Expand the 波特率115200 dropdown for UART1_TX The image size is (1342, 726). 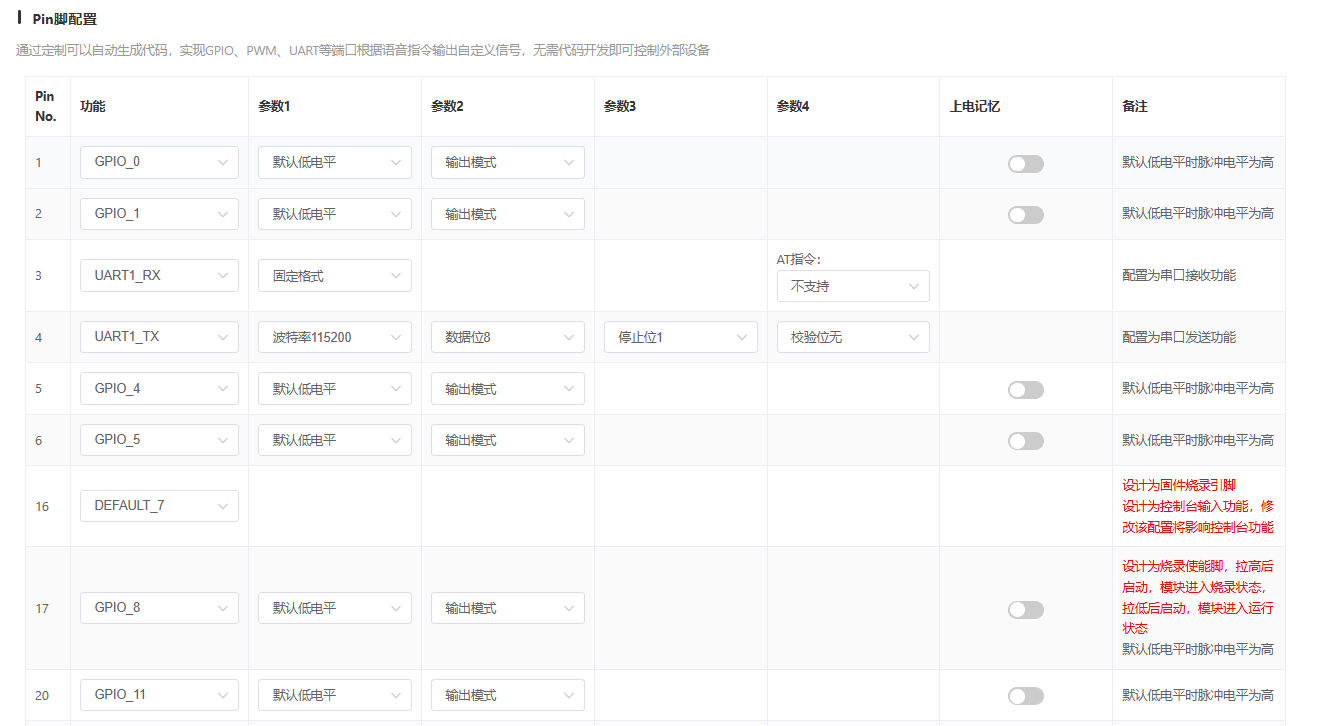coord(334,337)
